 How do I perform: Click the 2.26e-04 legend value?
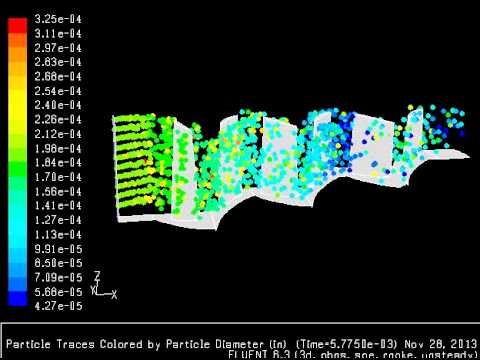(x=58, y=119)
